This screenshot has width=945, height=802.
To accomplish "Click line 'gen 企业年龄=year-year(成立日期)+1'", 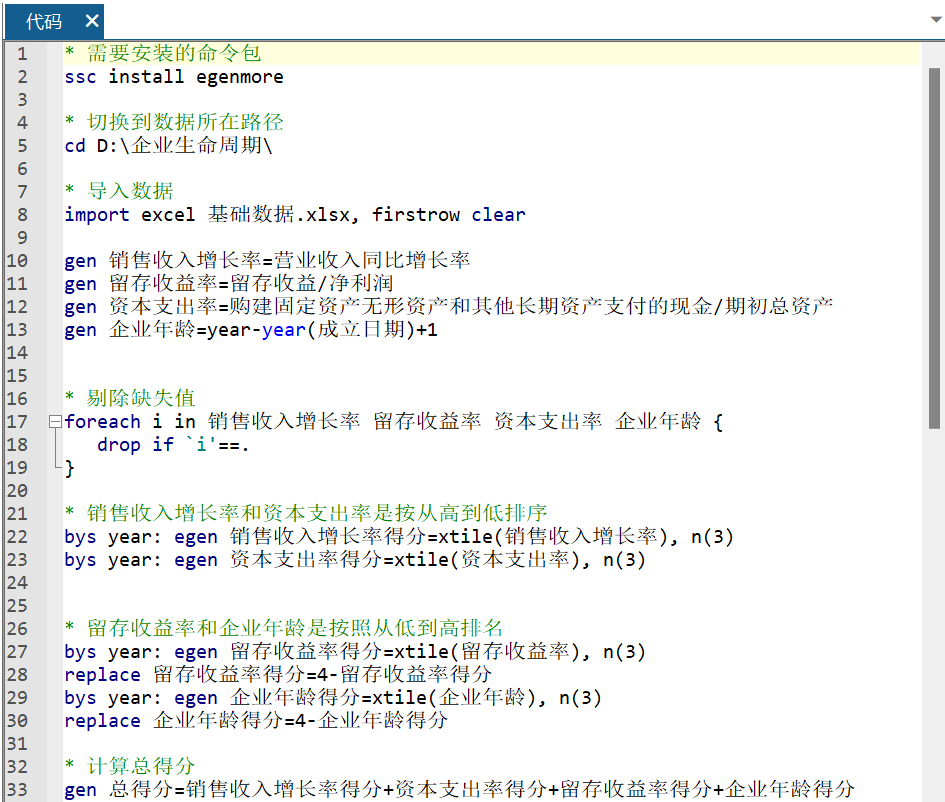I will (251, 330).
